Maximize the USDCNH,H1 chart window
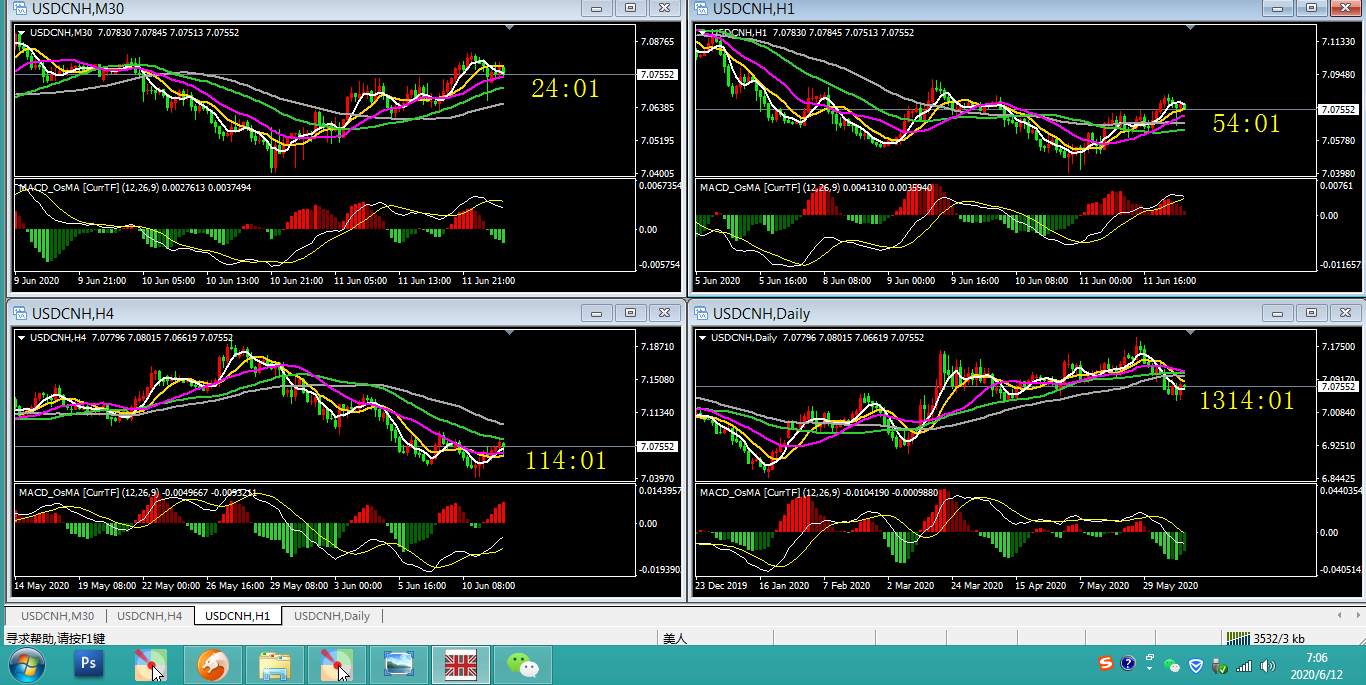The height and width of the screenshot is (685, 1366). click(x=1312, y=8)
